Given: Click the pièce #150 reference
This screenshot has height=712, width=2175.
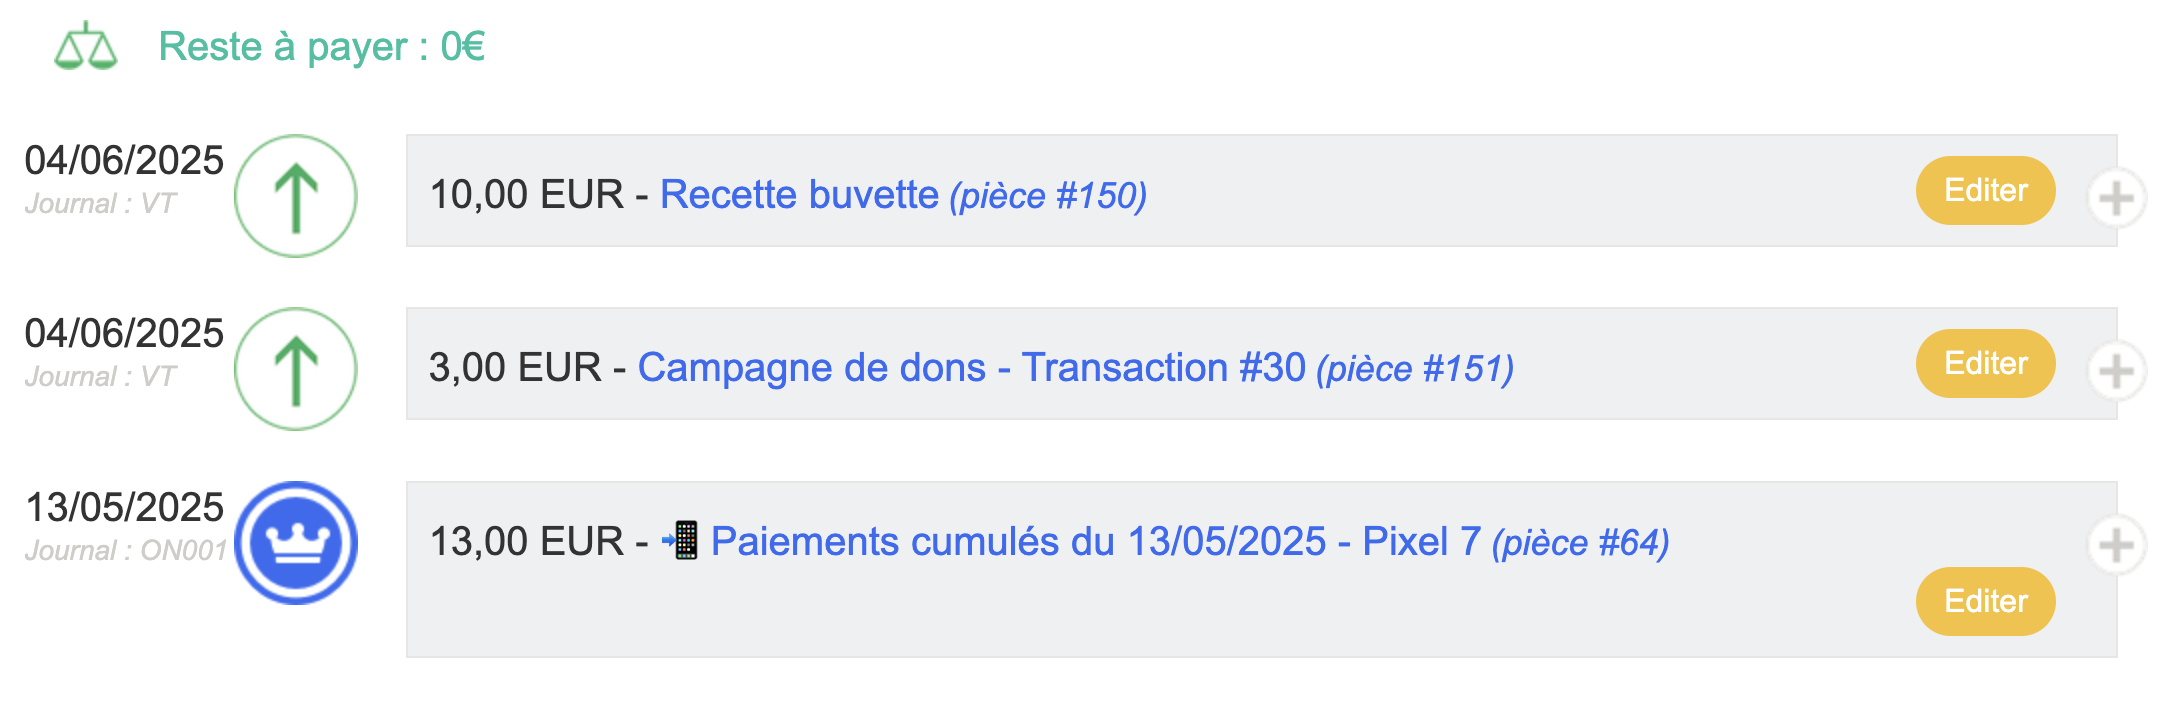Looking at the screenshot, I should (x=1048, y=195).
